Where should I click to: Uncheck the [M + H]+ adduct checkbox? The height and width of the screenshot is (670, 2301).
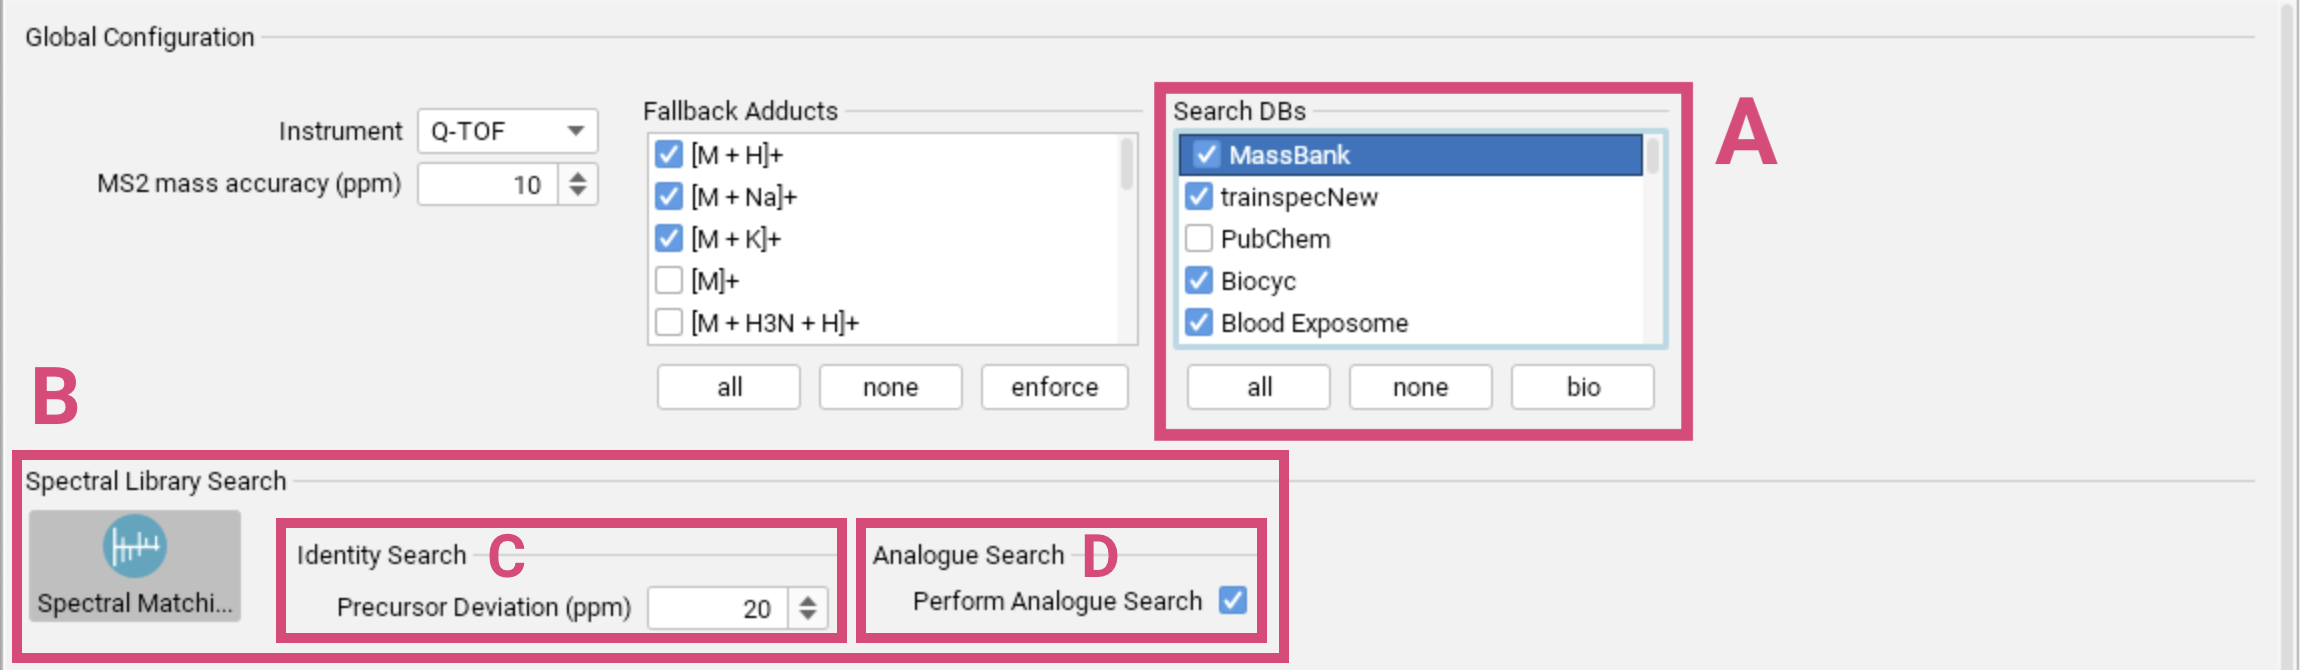coord(669,155)
